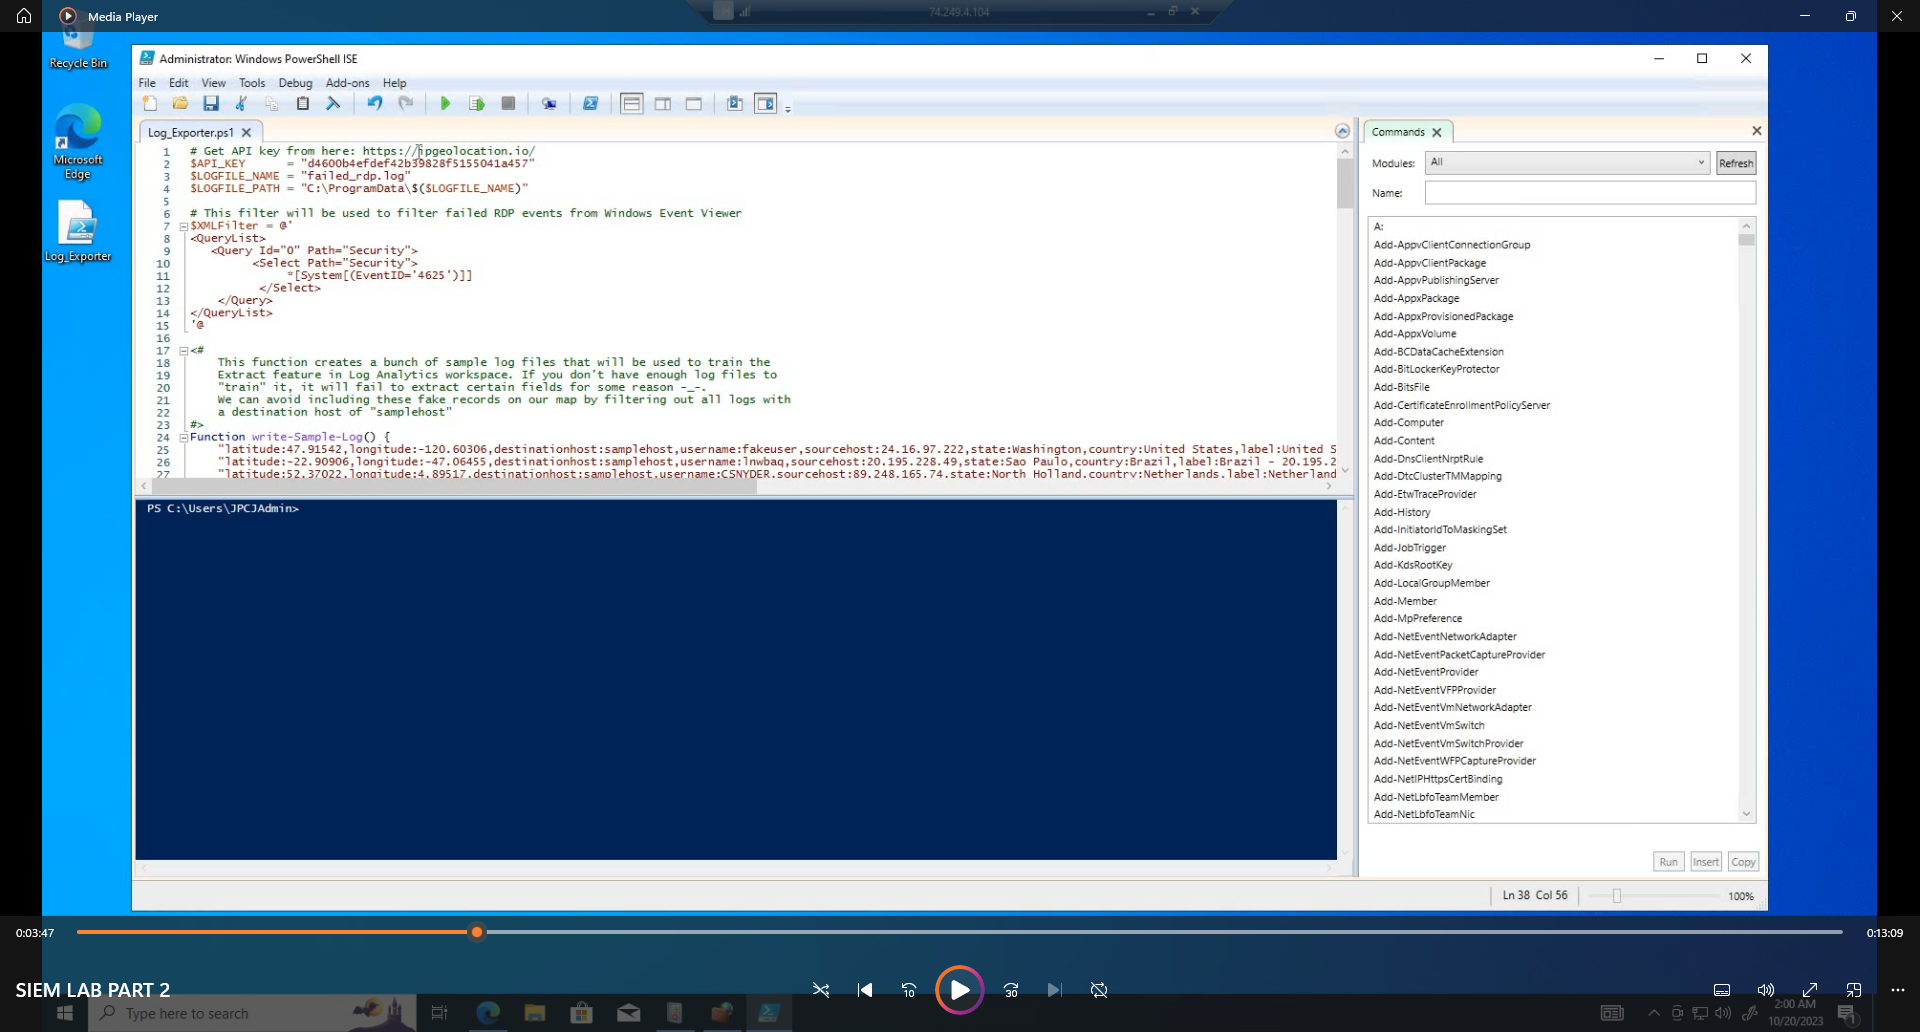Click the Media Player seek bar thumb
The image size is (1920, 1032).
tap(477, 932)
